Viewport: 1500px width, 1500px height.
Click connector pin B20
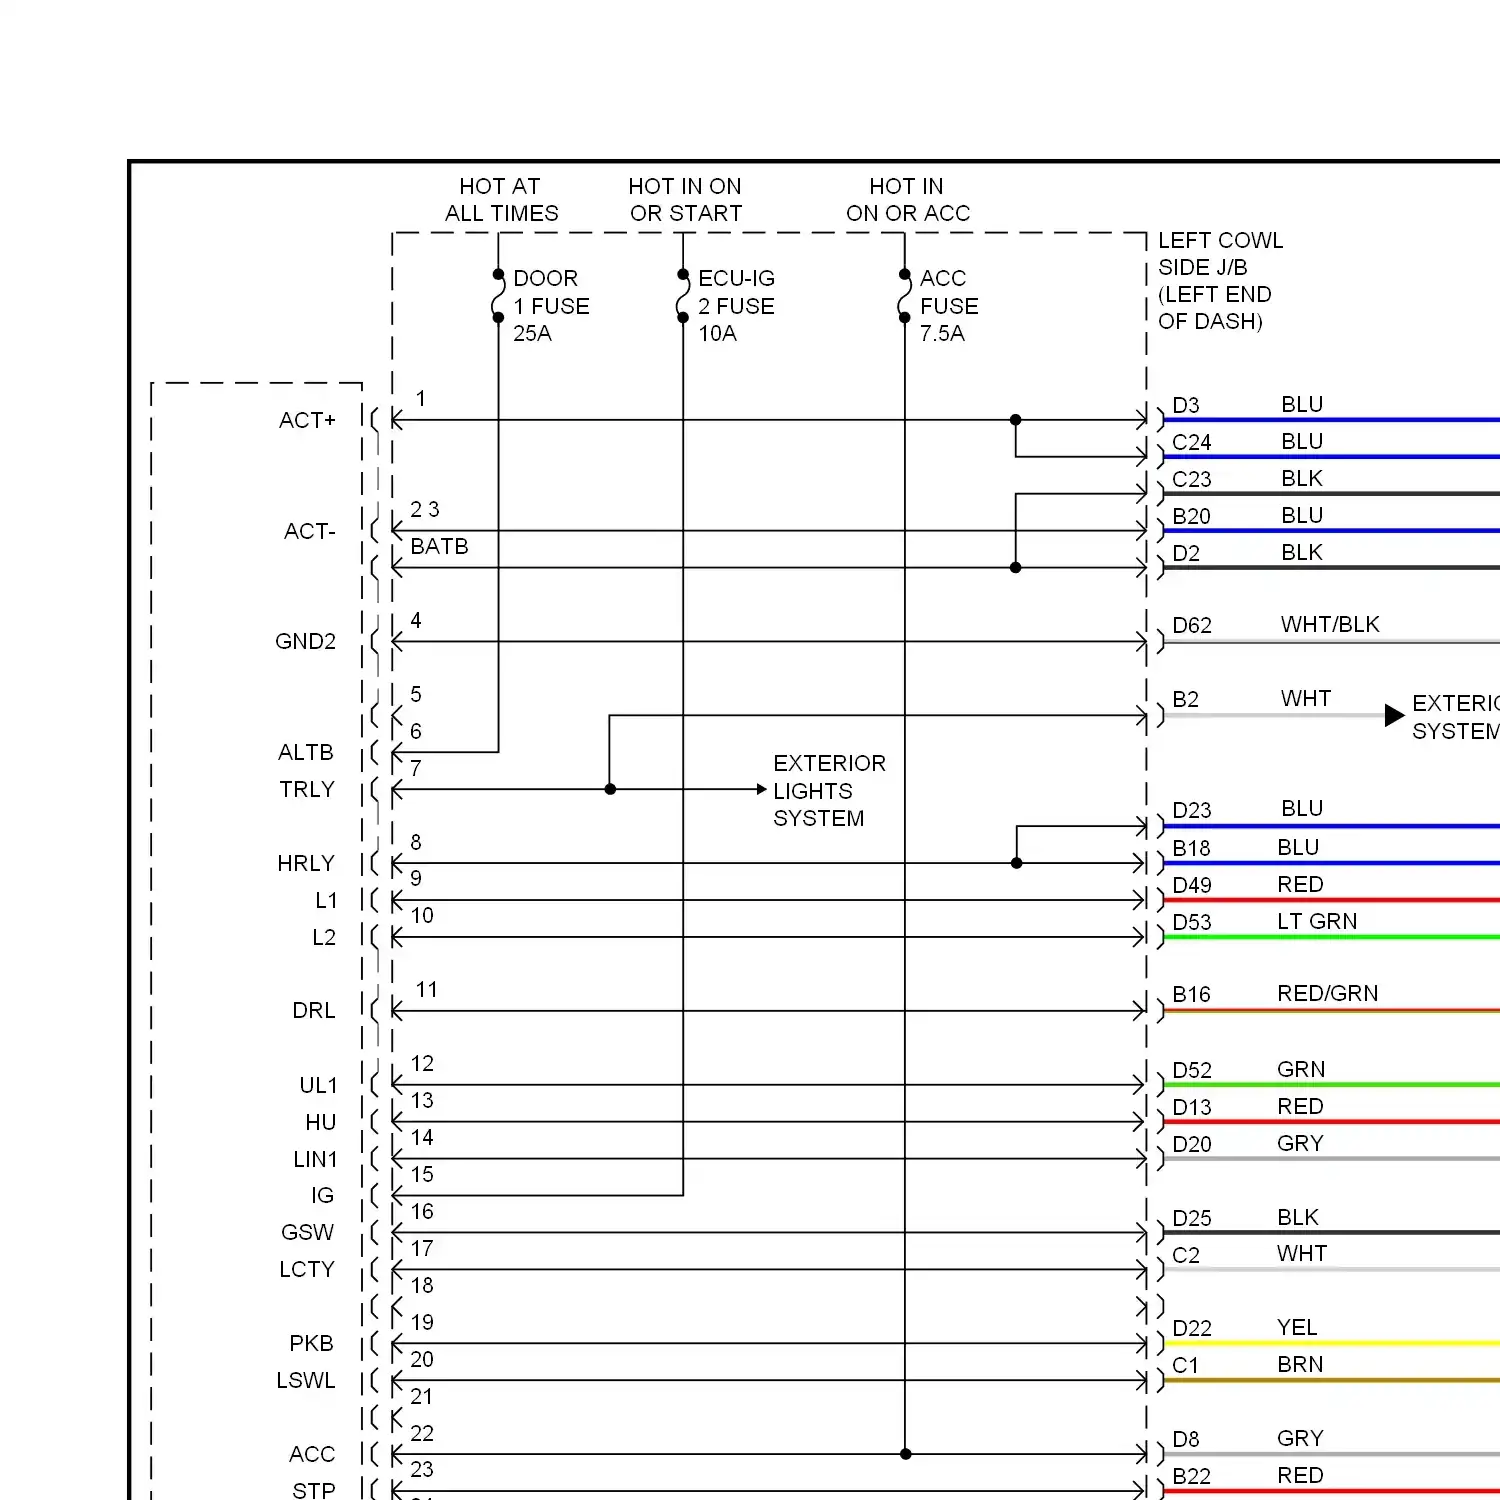[x=1191, y=516]
